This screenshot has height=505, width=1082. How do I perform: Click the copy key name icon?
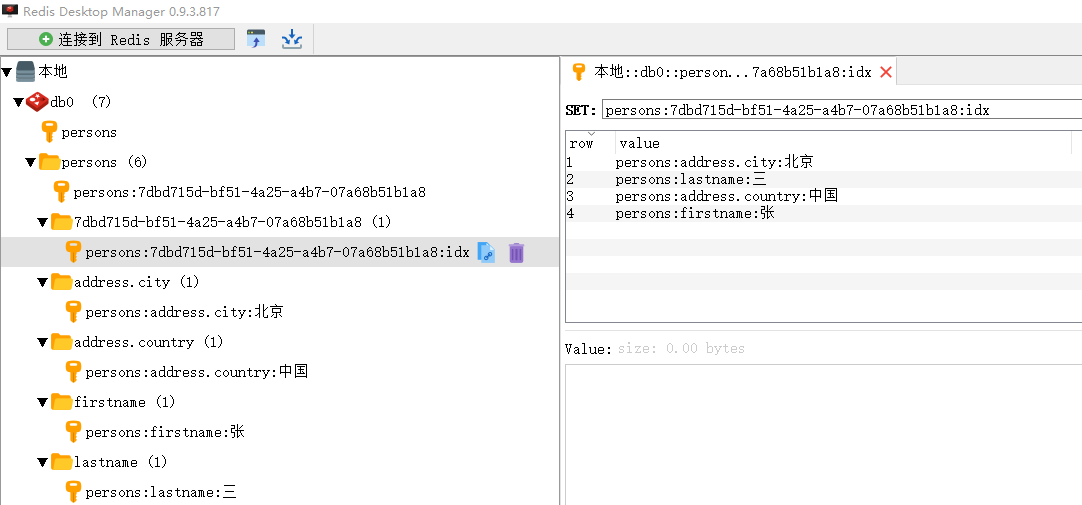(x=486, y=253)
